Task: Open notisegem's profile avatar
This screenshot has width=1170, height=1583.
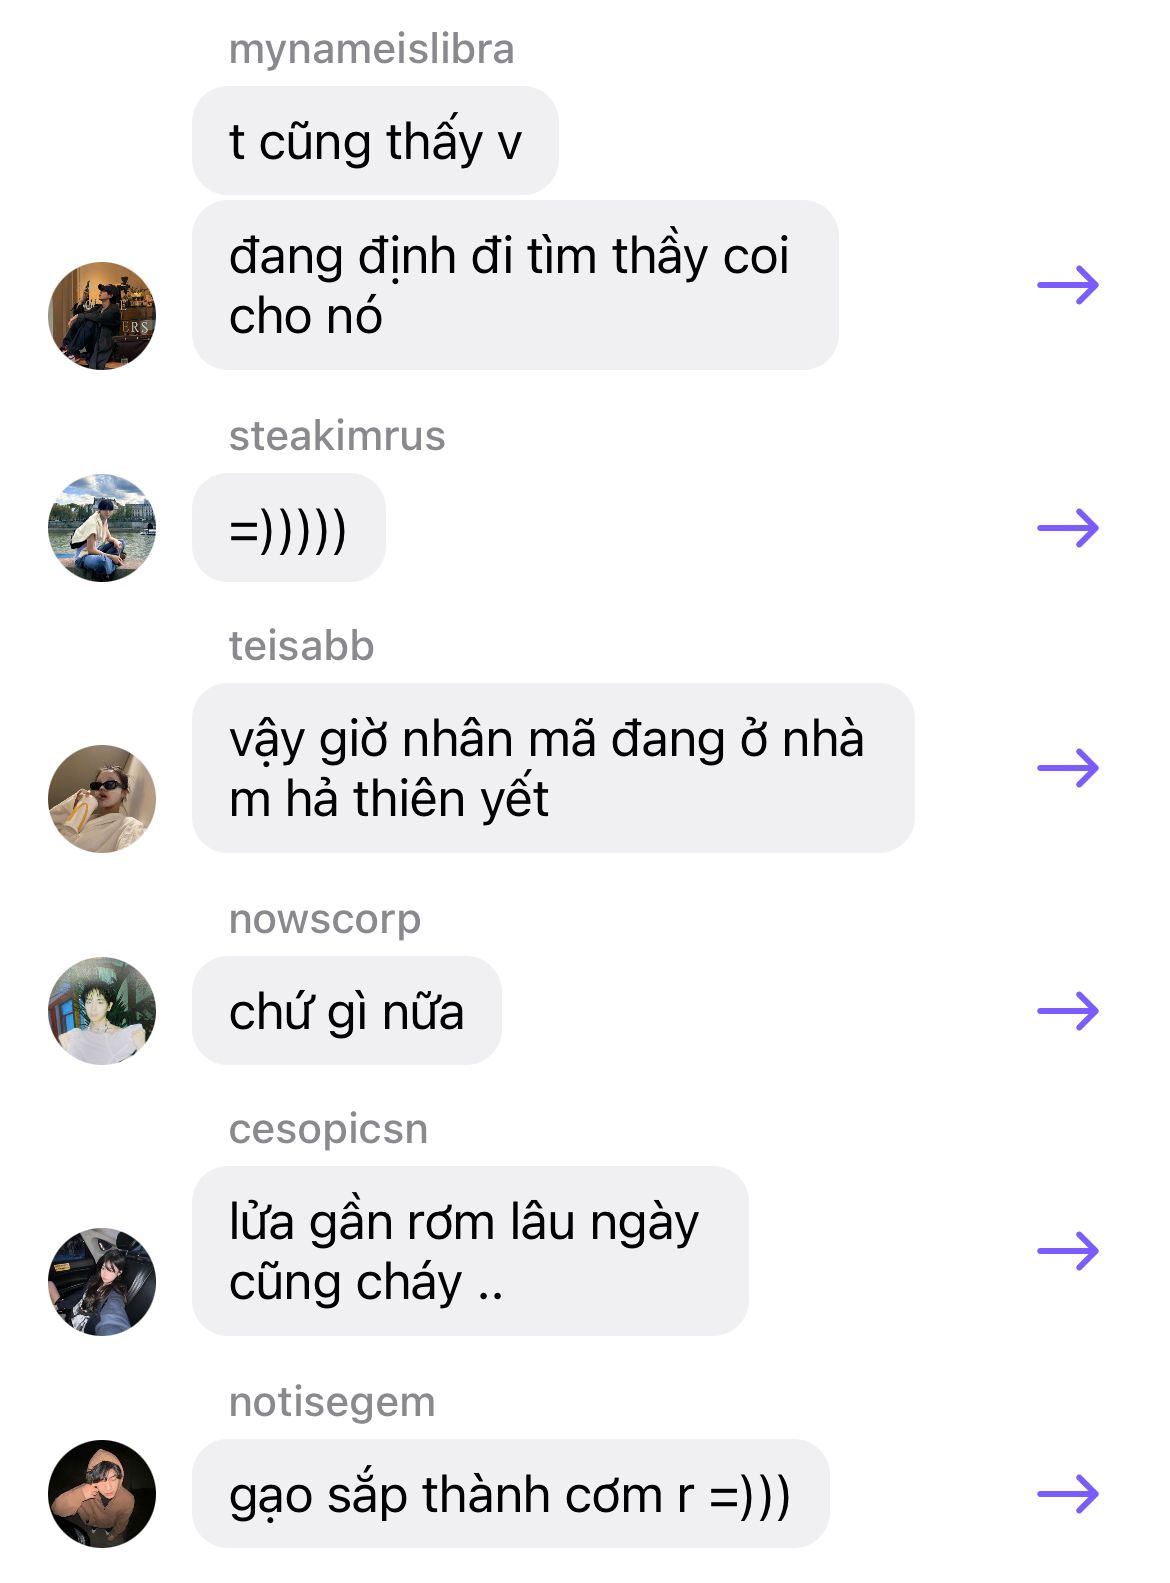Action: point(102,1494)
